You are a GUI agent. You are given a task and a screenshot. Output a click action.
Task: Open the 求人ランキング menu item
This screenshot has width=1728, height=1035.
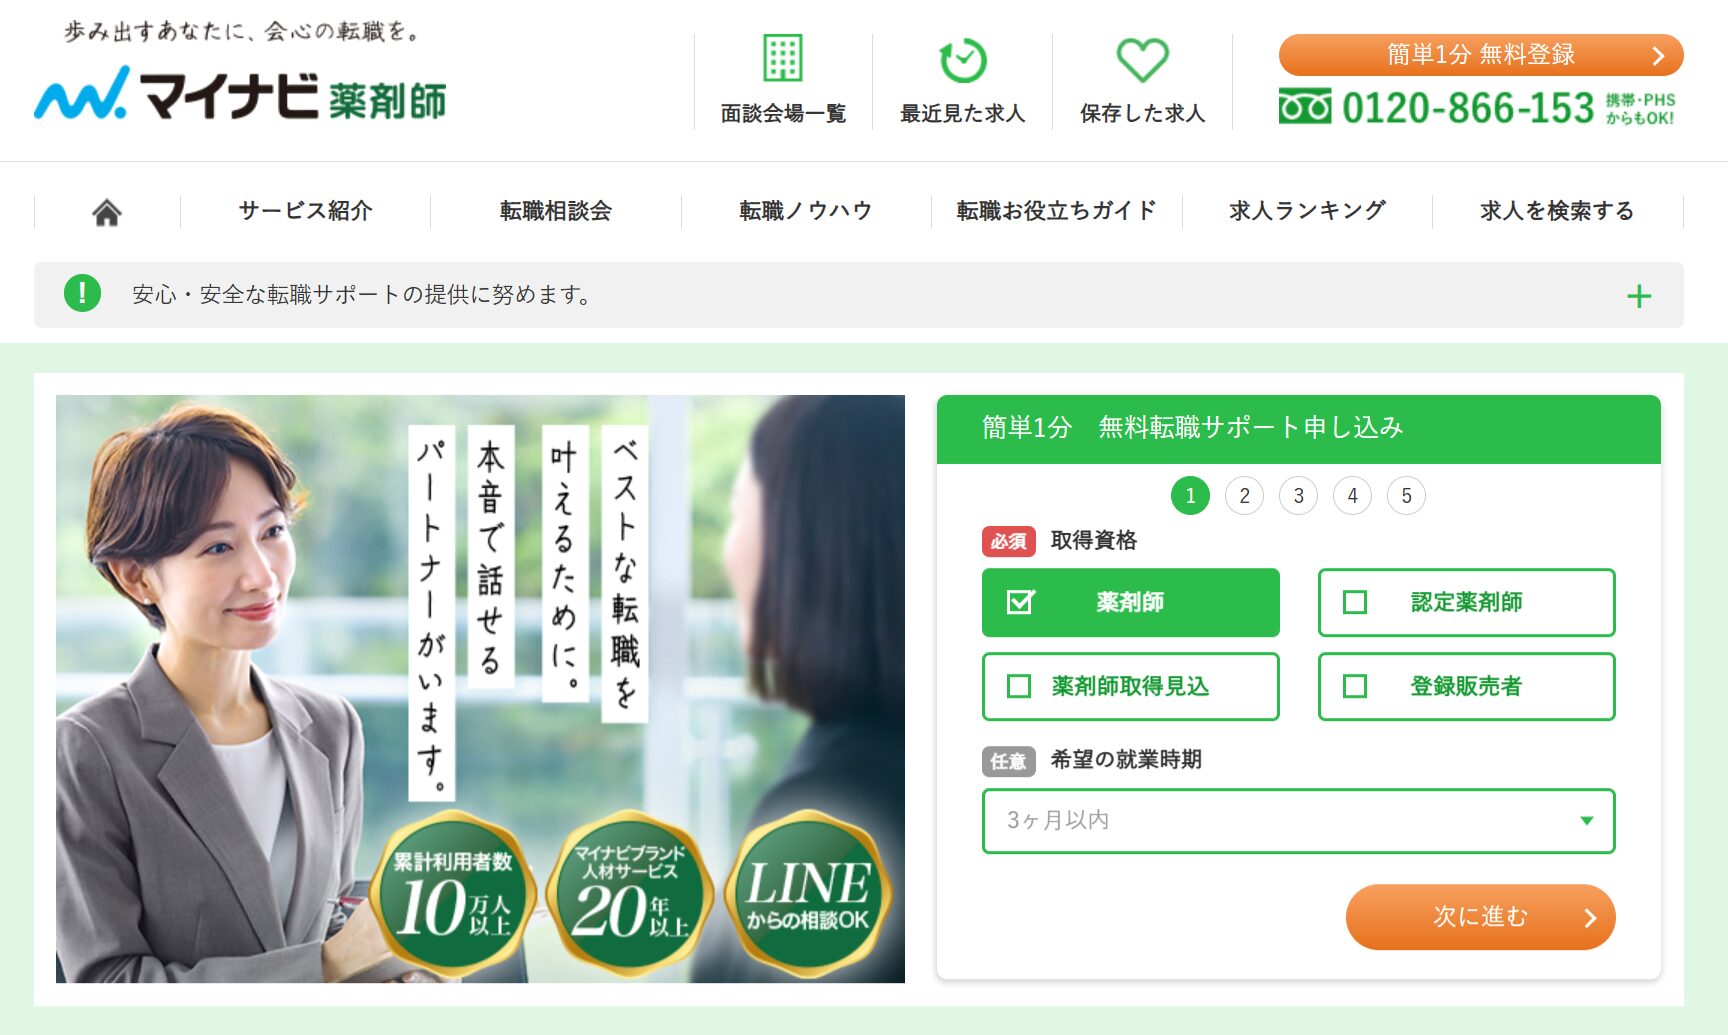point(1307,211)
